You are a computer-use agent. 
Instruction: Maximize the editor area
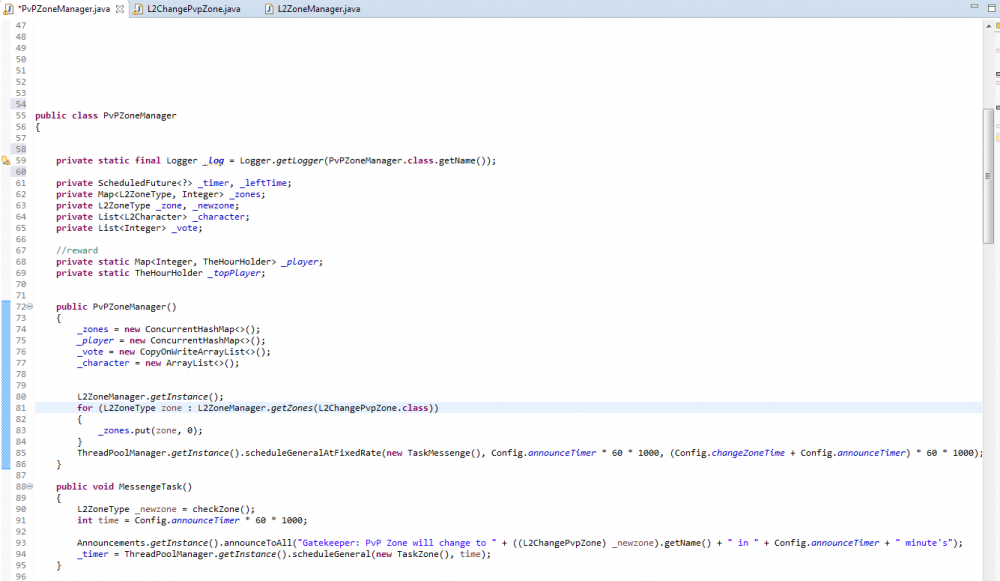click(990, 9)
